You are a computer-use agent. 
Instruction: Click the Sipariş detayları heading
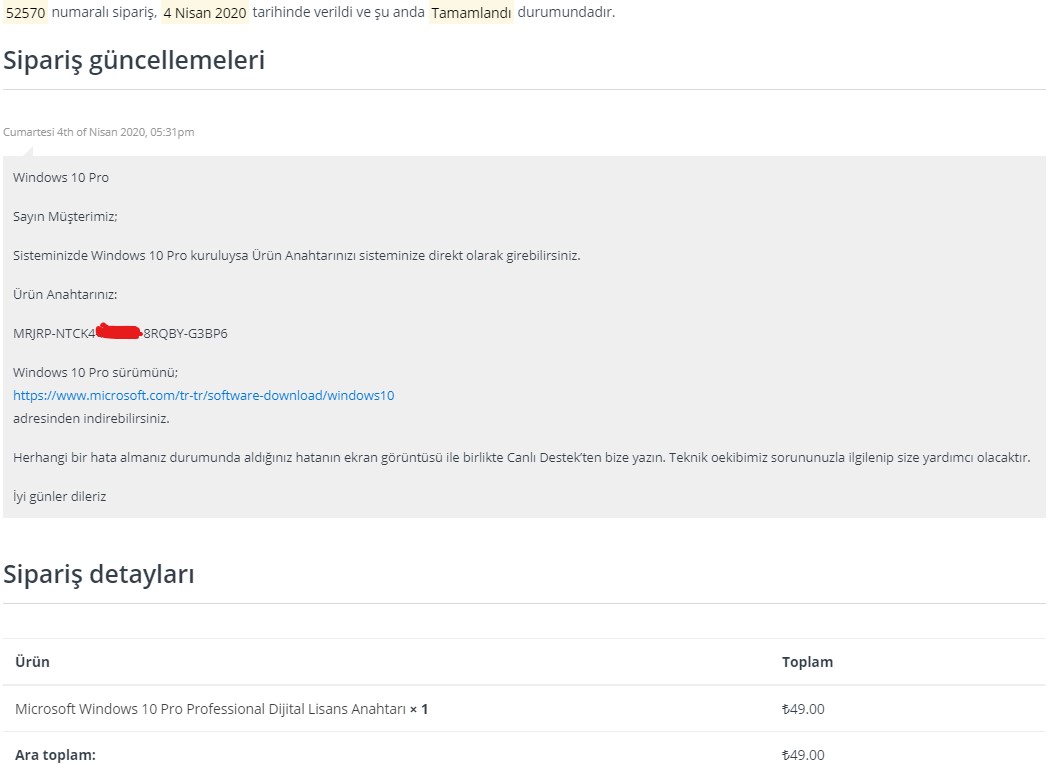coord(99,574)
